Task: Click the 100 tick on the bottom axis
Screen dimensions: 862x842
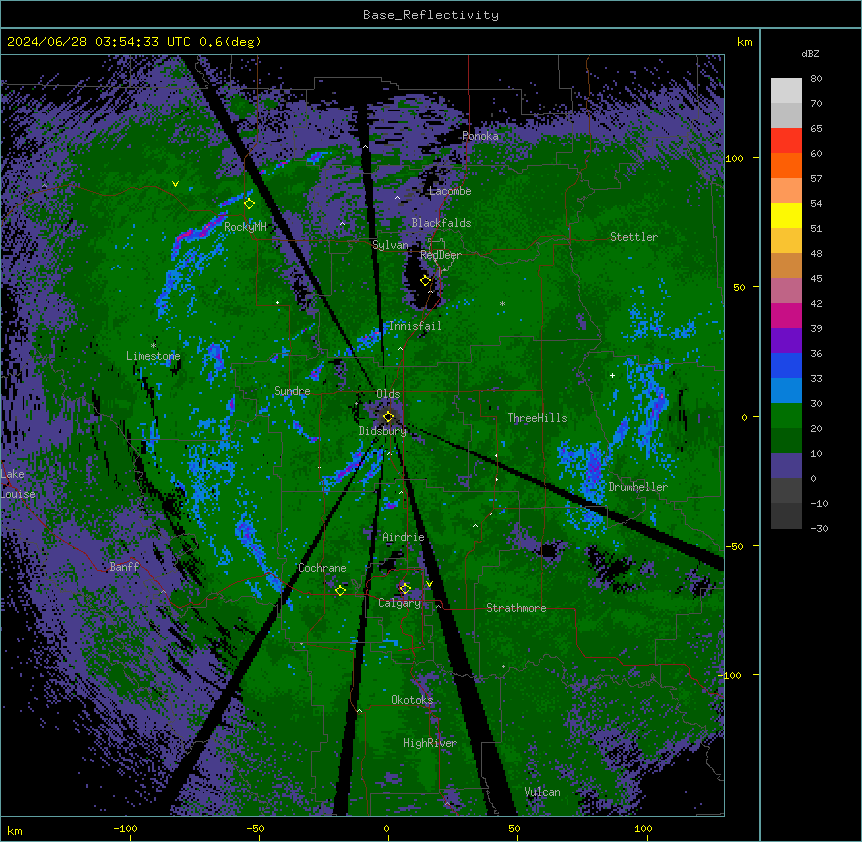Action: point(643,828)
